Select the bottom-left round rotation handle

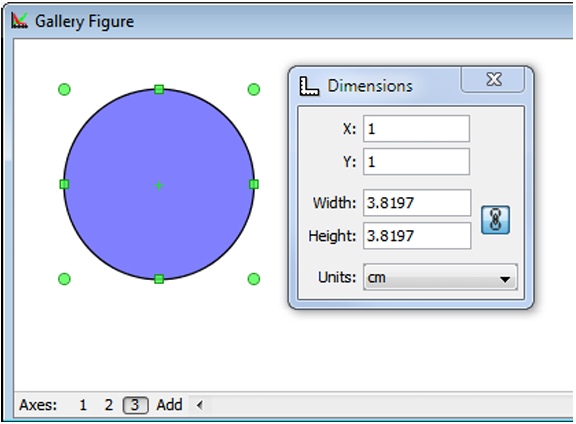64,279
